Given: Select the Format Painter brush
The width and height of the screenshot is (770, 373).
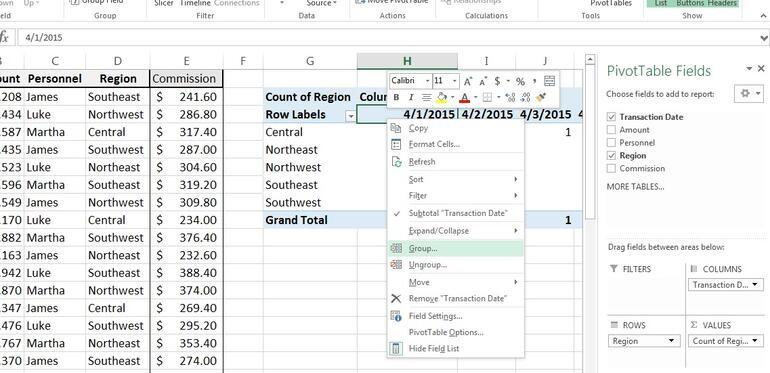Looking at the screenshot, I should pos(541,98).
